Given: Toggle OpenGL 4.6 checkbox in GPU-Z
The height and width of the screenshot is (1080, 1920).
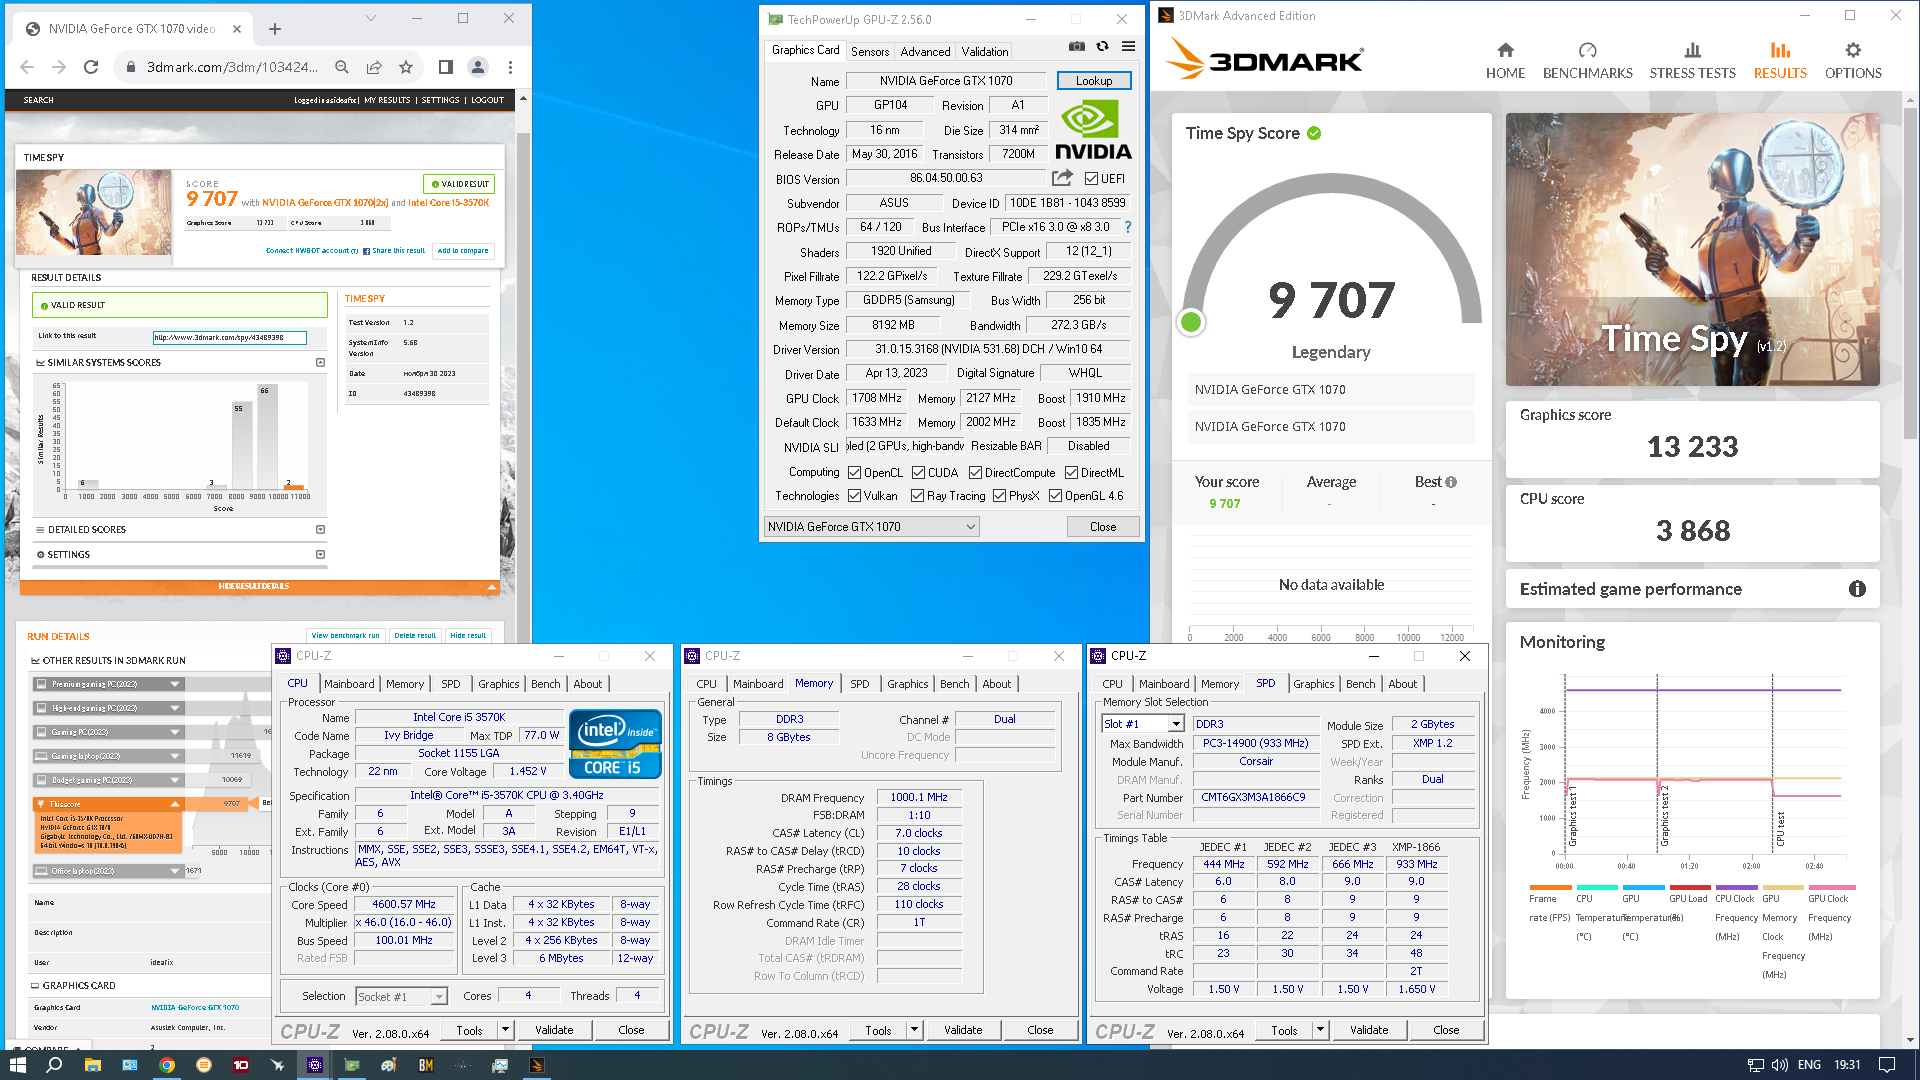Looking at the screenshot, I should (x=1055, y=496).
